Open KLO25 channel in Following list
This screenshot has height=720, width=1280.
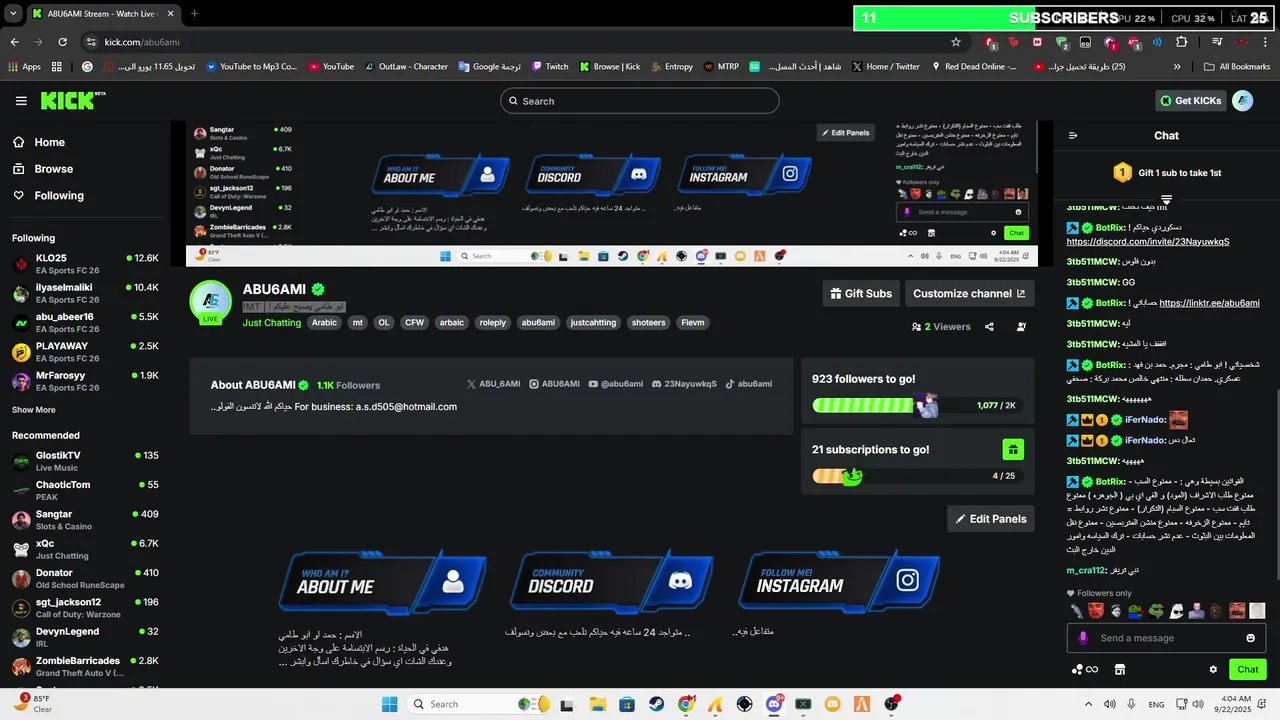coord(85,264)
